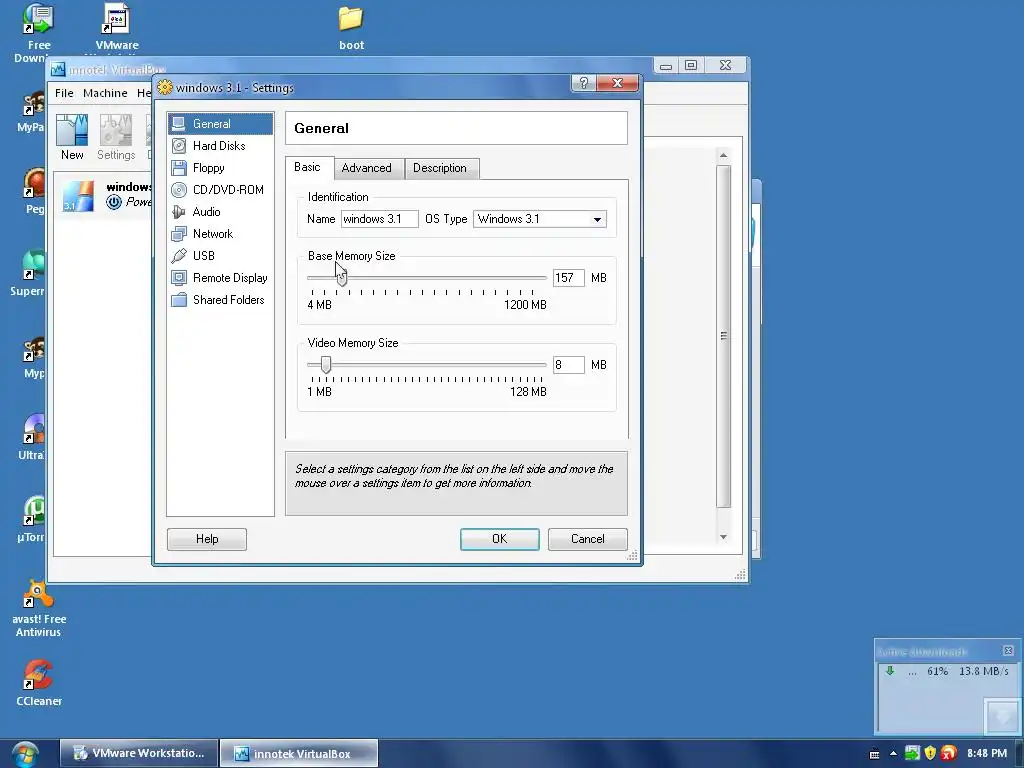Click the Cancel button
The height and width of the screenshot is (768, 1024).
point(588,539)
